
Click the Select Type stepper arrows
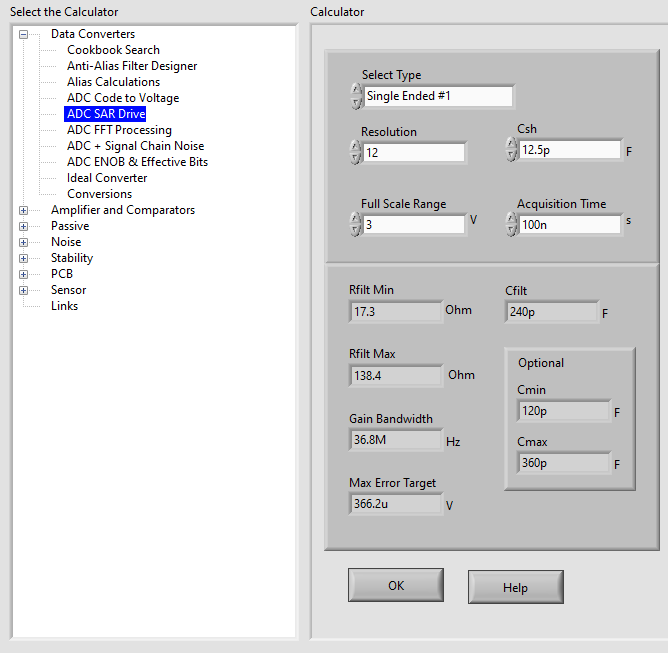[356, 96]
